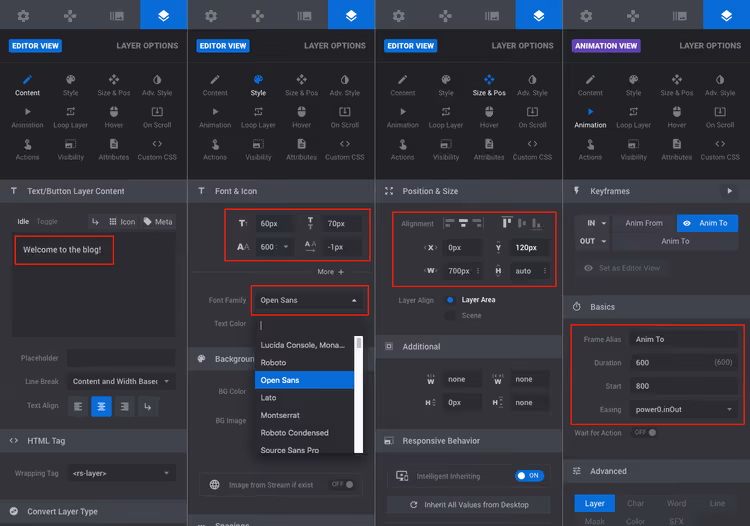The height and width of the screenshot is (526, 750).
Task: Click Inherit All Values from Desktop
Action: 469,504
